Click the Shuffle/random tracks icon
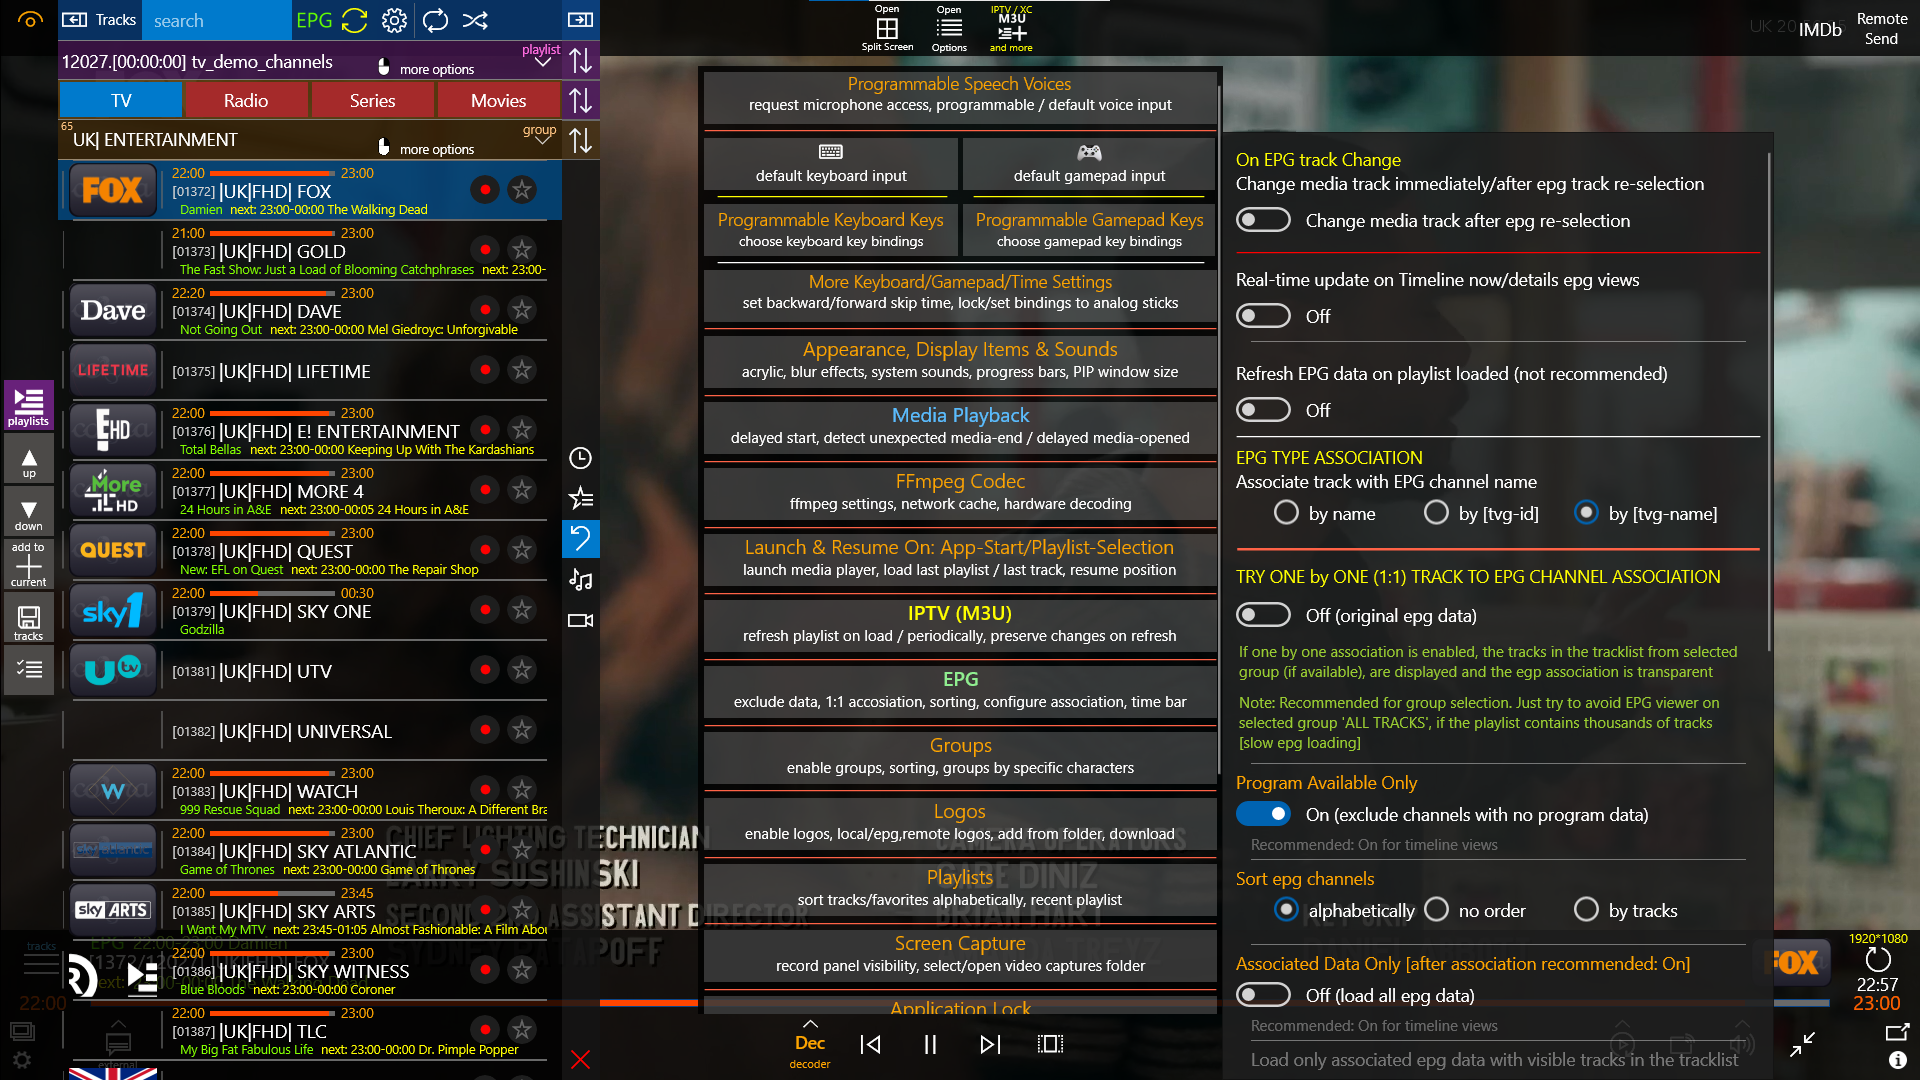The image size is (1920, 1080). [477, 20]
